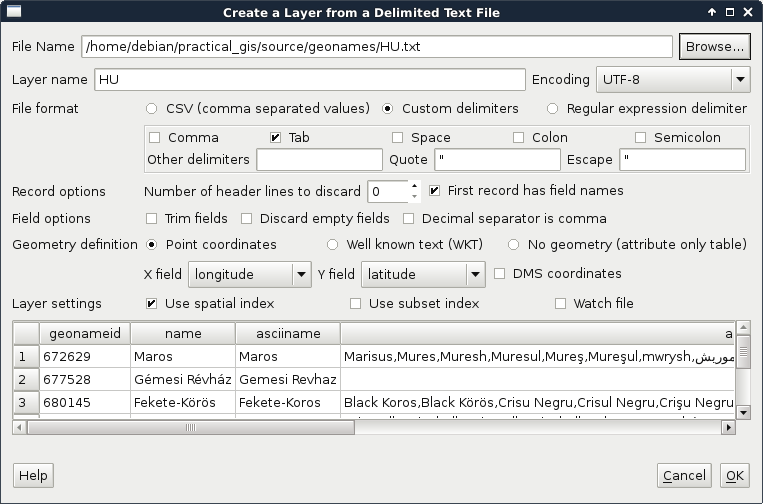Viewport: 763px width, 504px height.
Task: Enable DMS coordinates checkbox
Action: pos(500,273)
